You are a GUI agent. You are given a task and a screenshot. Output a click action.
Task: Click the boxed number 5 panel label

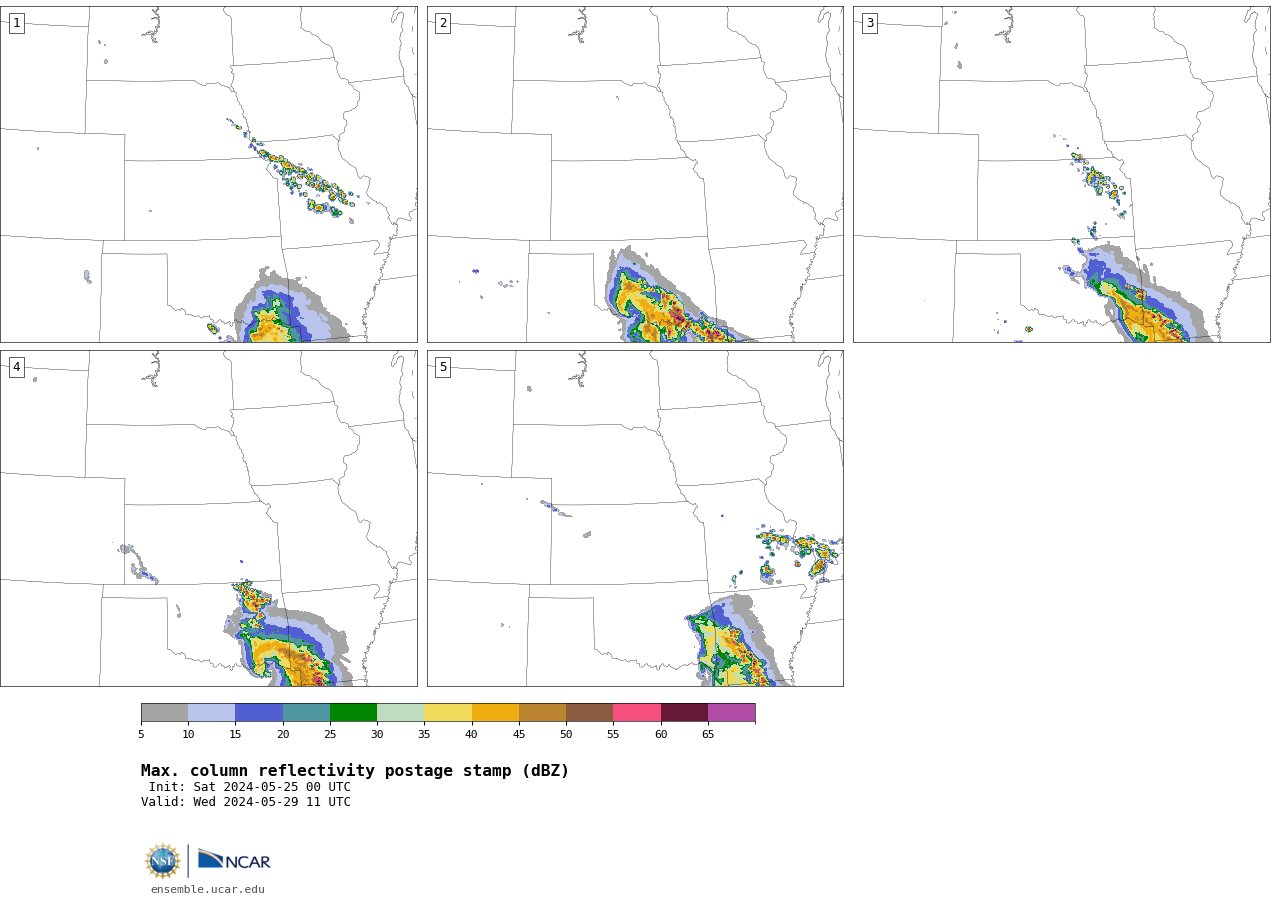[x=443, y=367]
